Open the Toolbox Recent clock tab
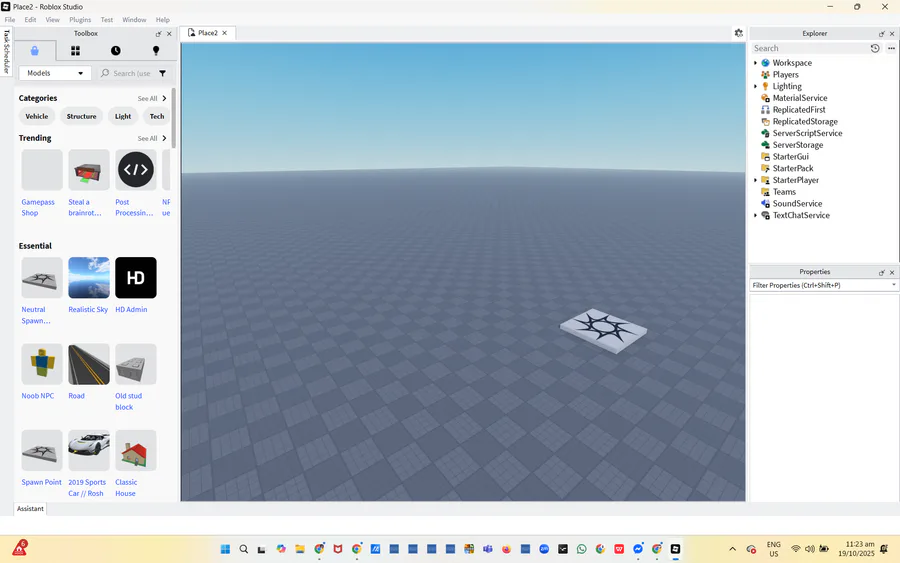 [115, 51]
